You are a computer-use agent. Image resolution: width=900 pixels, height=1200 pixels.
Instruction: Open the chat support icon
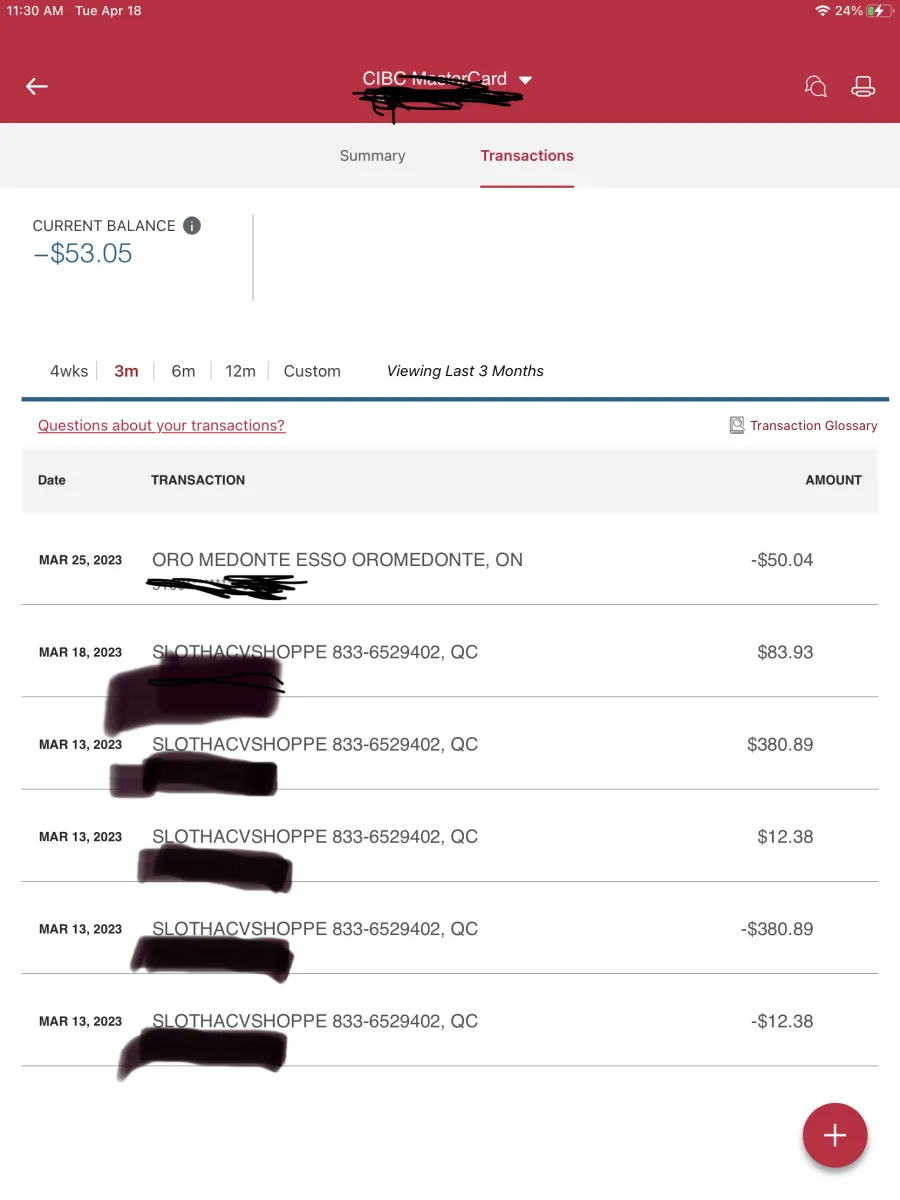[x=816, y=87]
